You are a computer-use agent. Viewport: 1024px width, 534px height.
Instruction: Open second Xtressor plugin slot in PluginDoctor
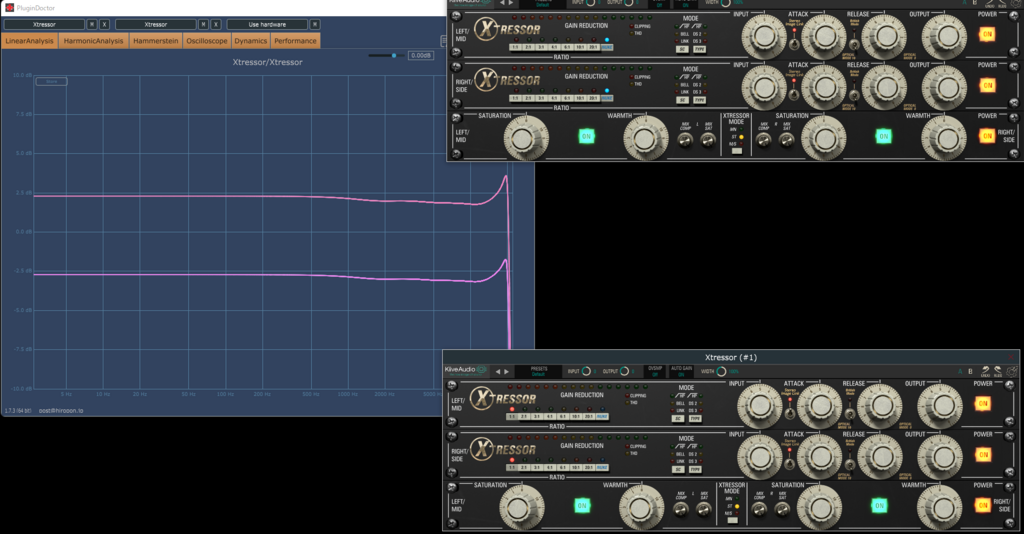tap(155, 24)
